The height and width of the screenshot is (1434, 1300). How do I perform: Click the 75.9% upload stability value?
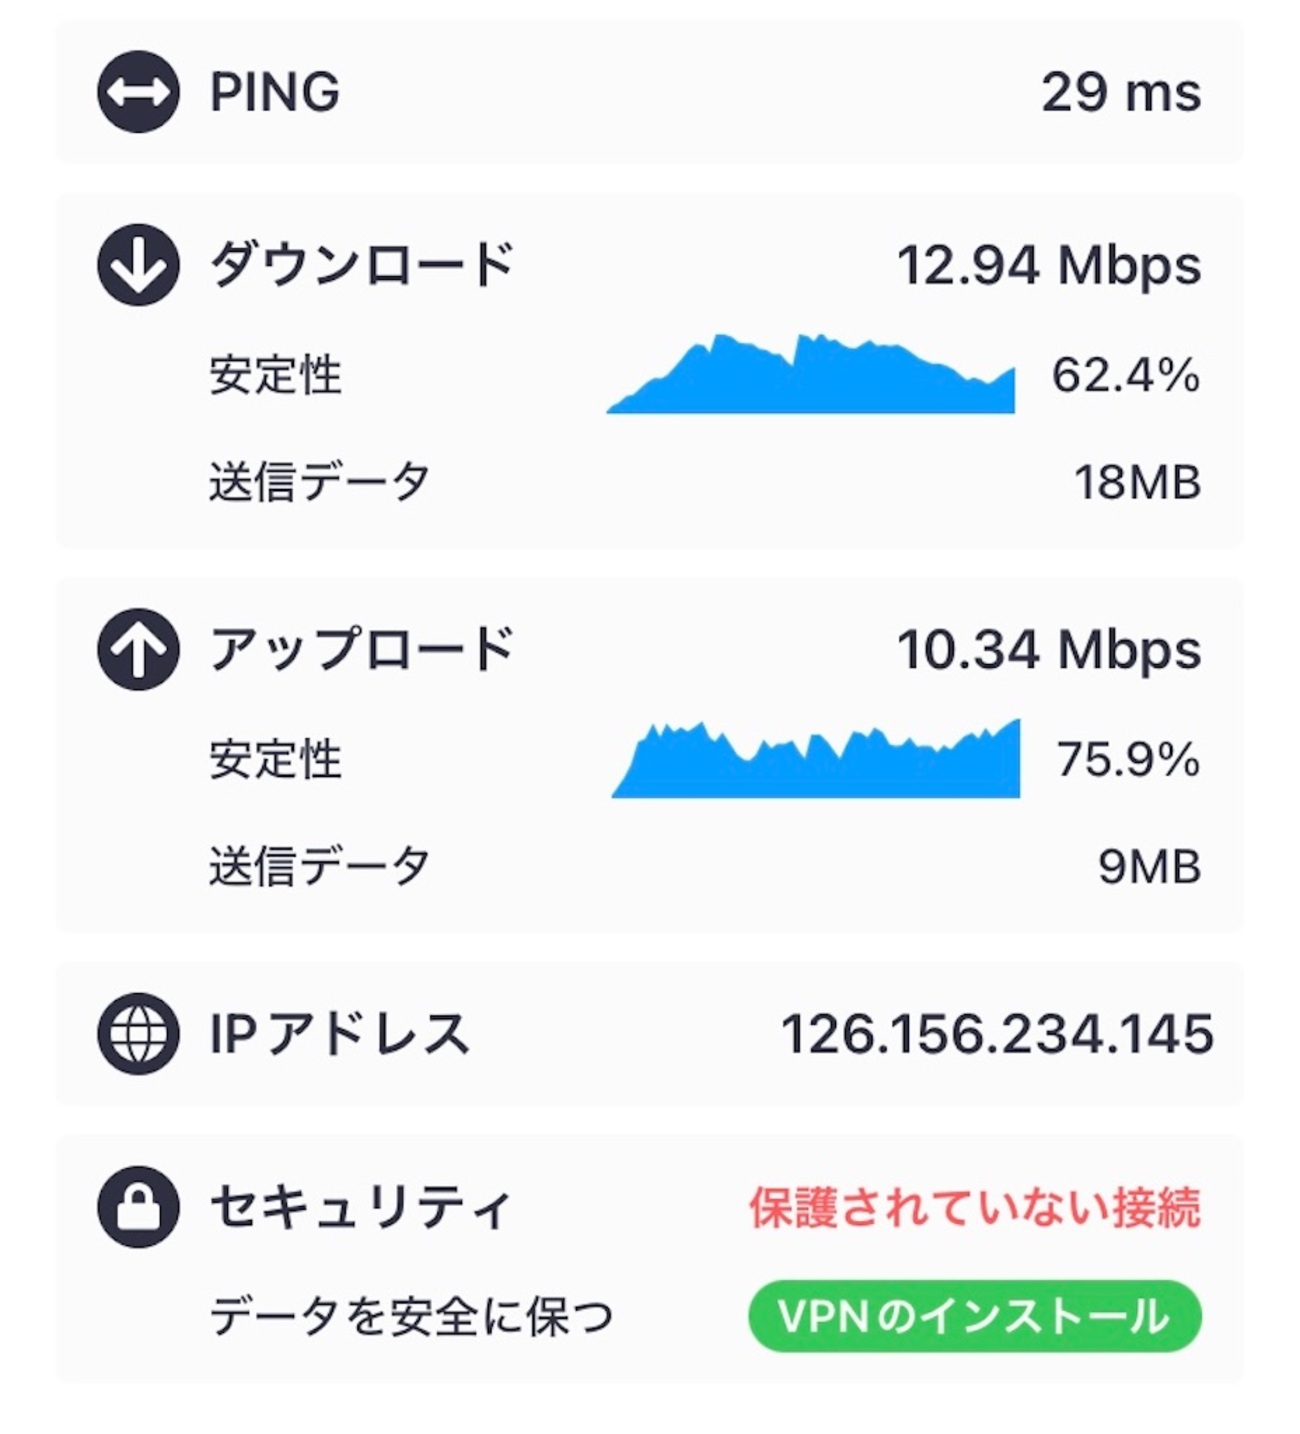[1128, 760]
